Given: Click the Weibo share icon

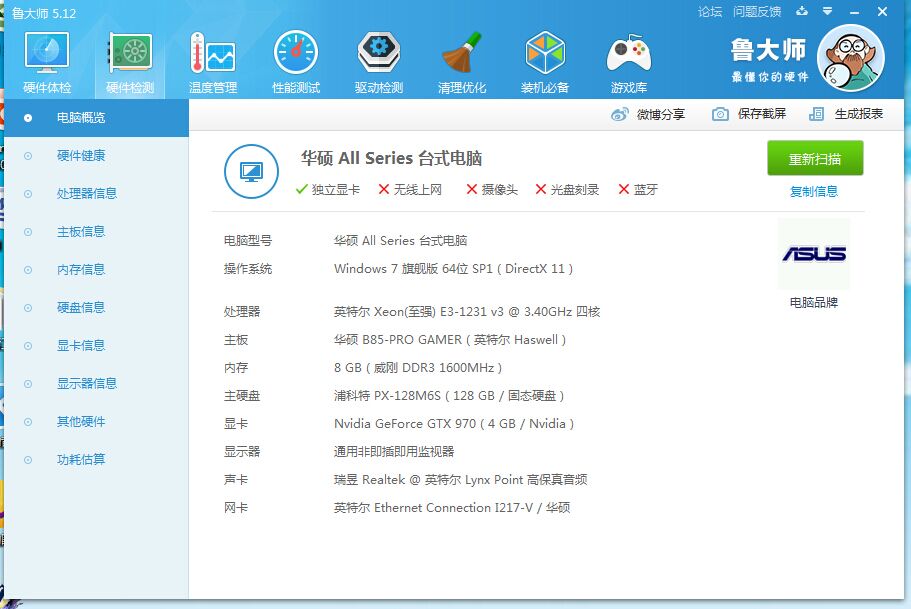Looking at the screenshot, I should tap(620, 114).
